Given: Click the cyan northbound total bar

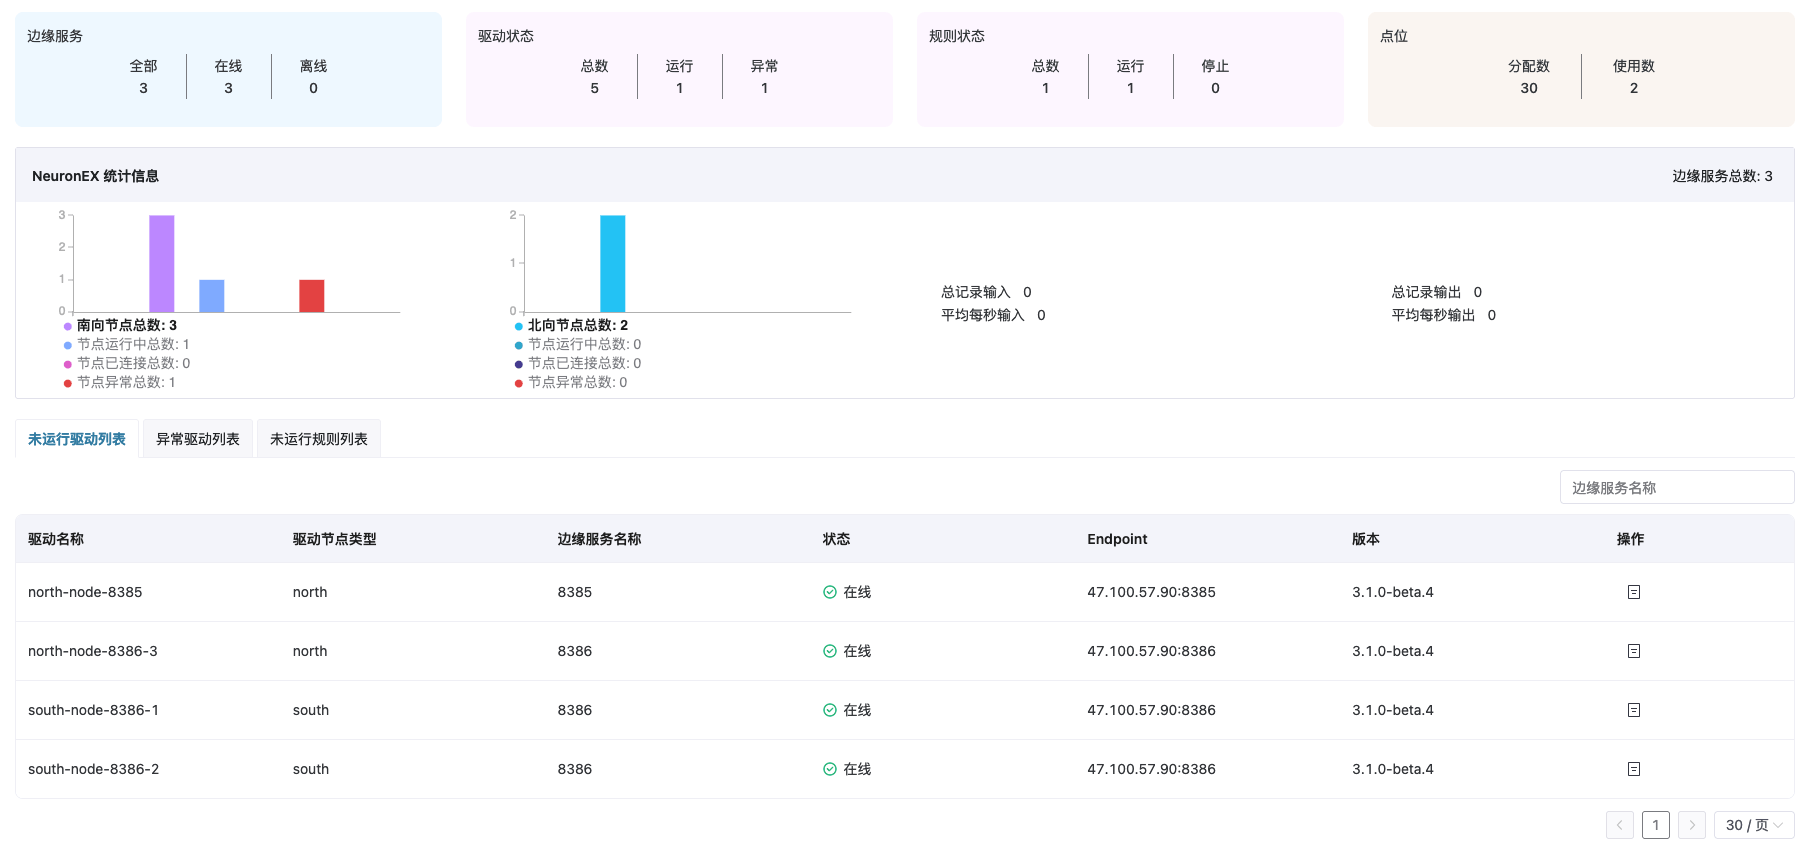Looking at the screenshot, I should tap(613, 263).
